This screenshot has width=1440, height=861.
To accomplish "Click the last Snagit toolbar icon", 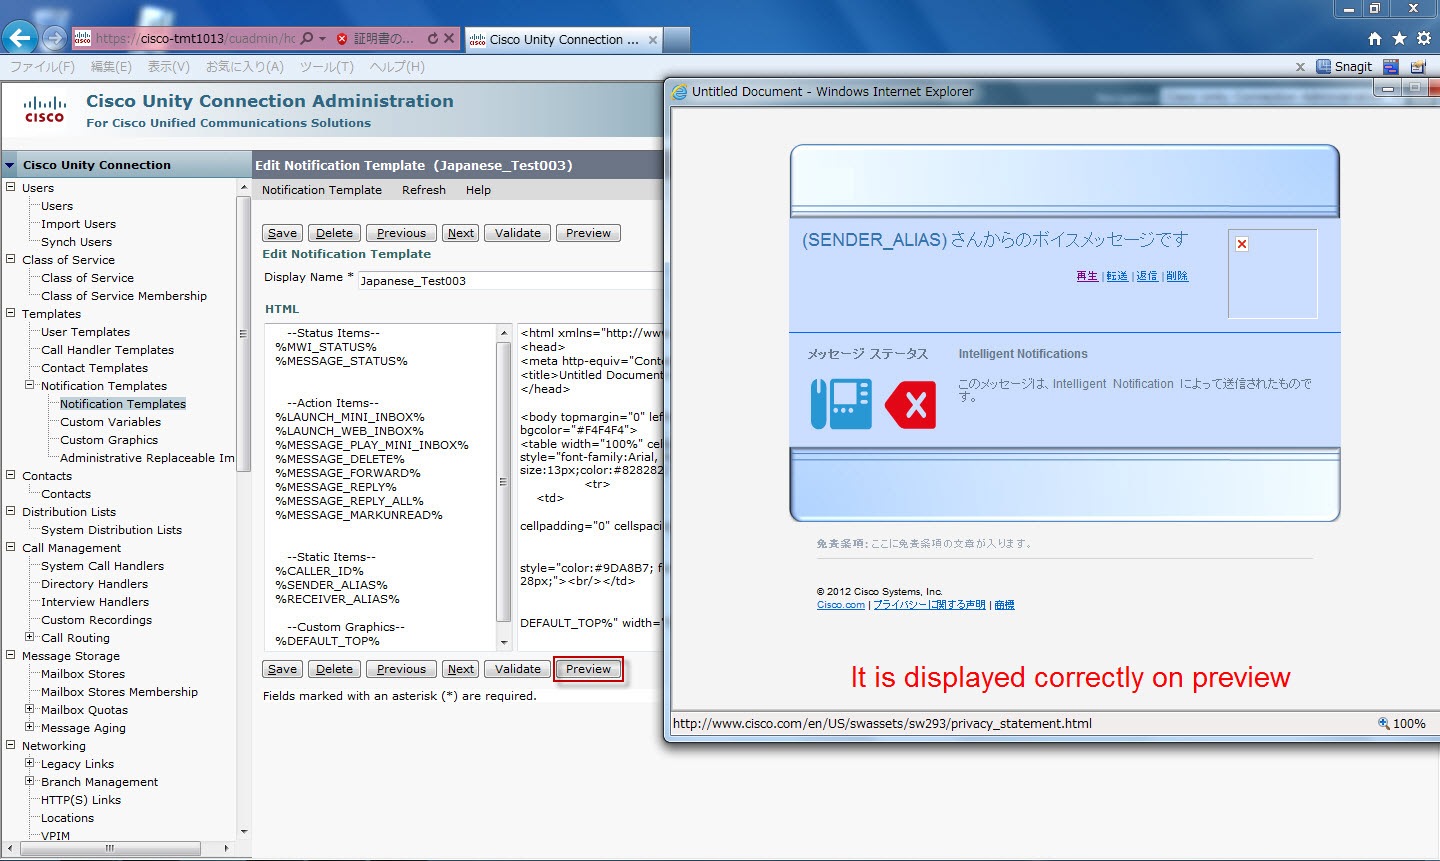I will 1418,66.
